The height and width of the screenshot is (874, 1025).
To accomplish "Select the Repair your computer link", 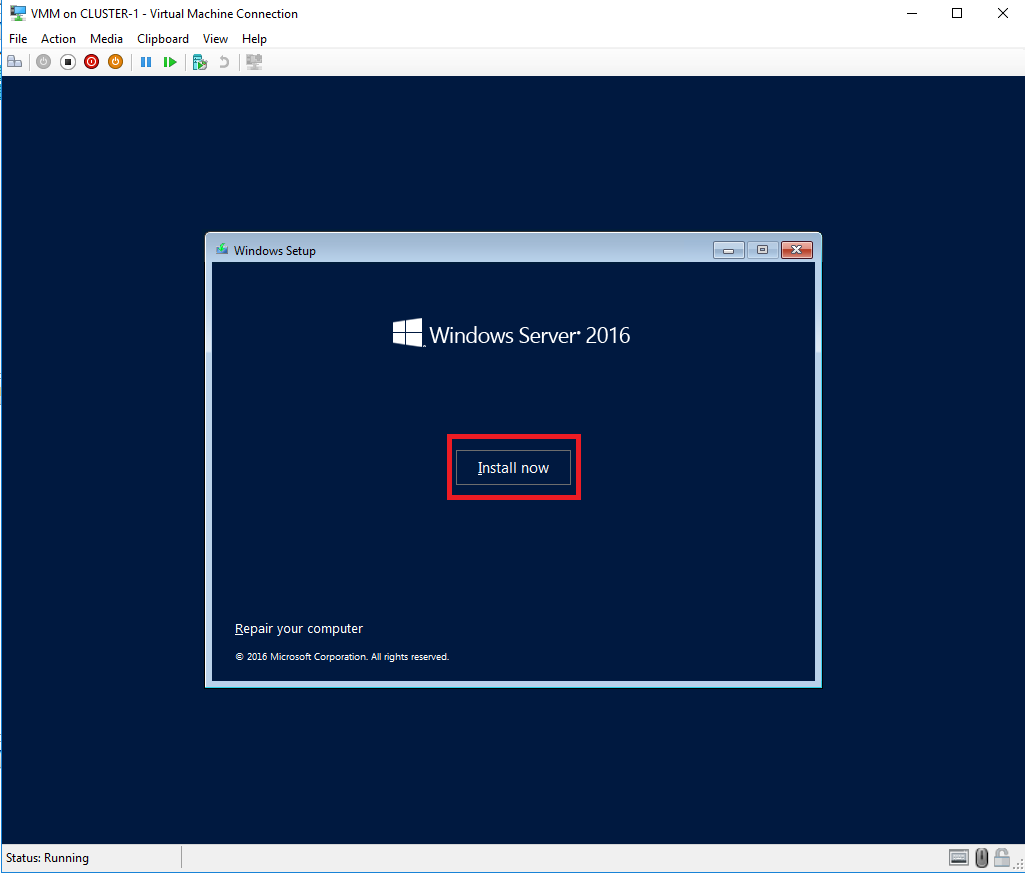I will point(299,629).
